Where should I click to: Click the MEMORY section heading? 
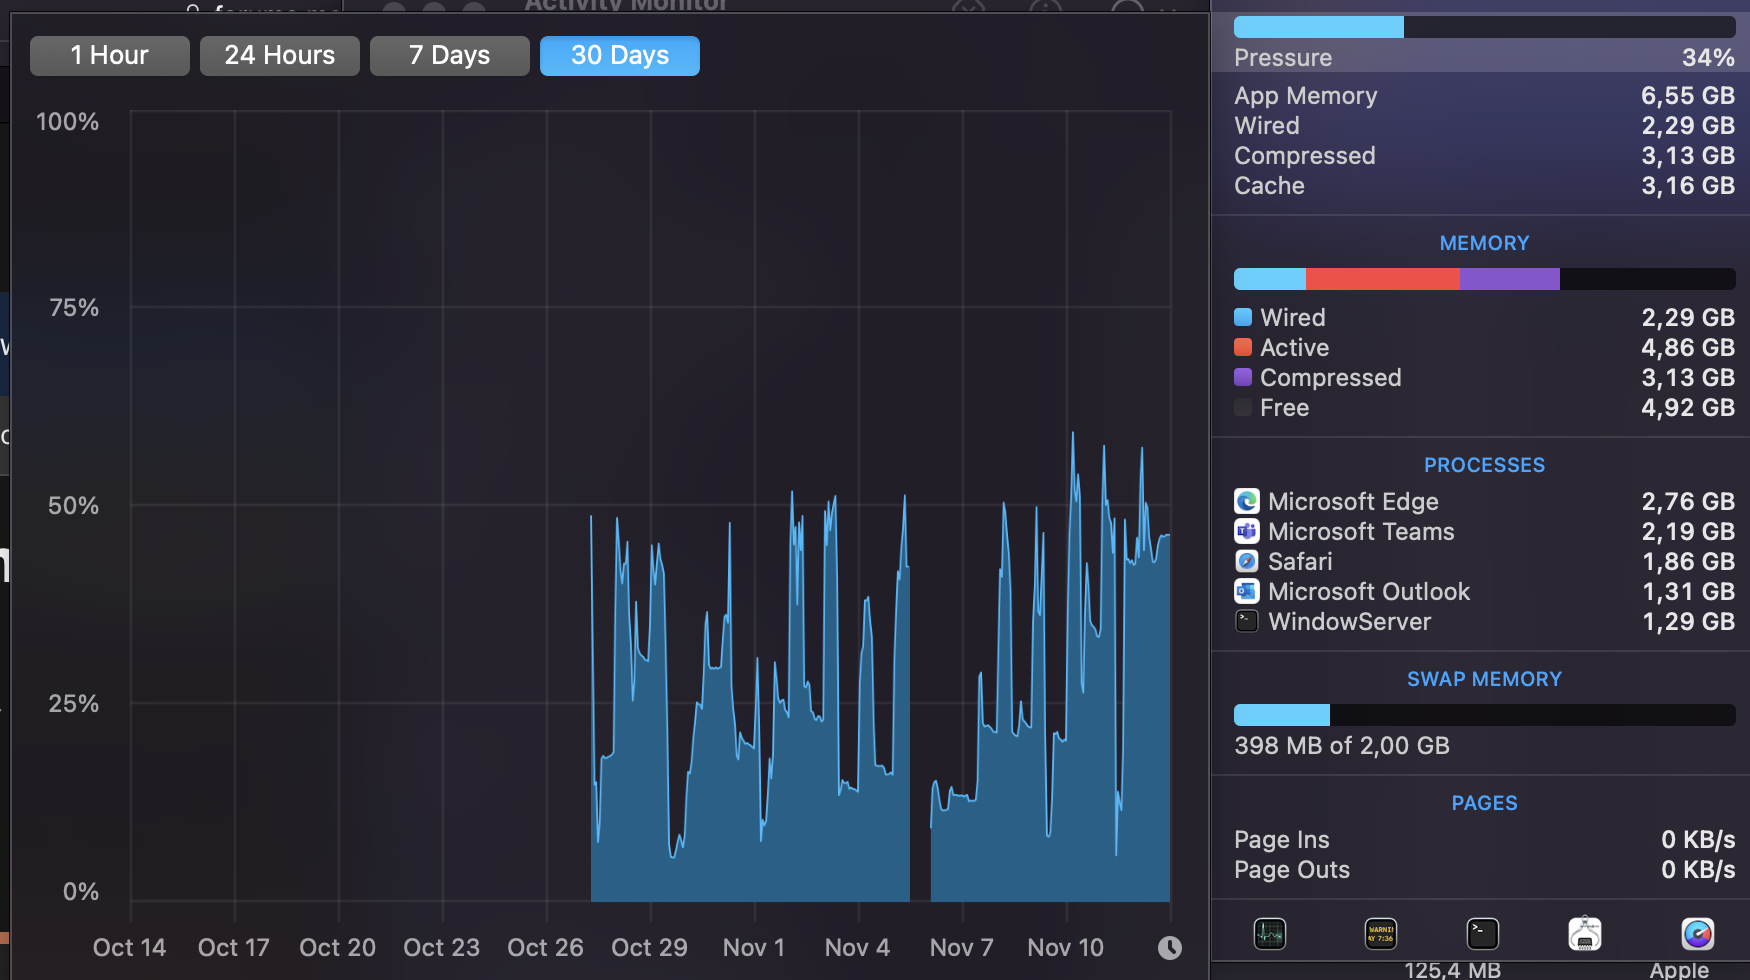coord(1485,243)
